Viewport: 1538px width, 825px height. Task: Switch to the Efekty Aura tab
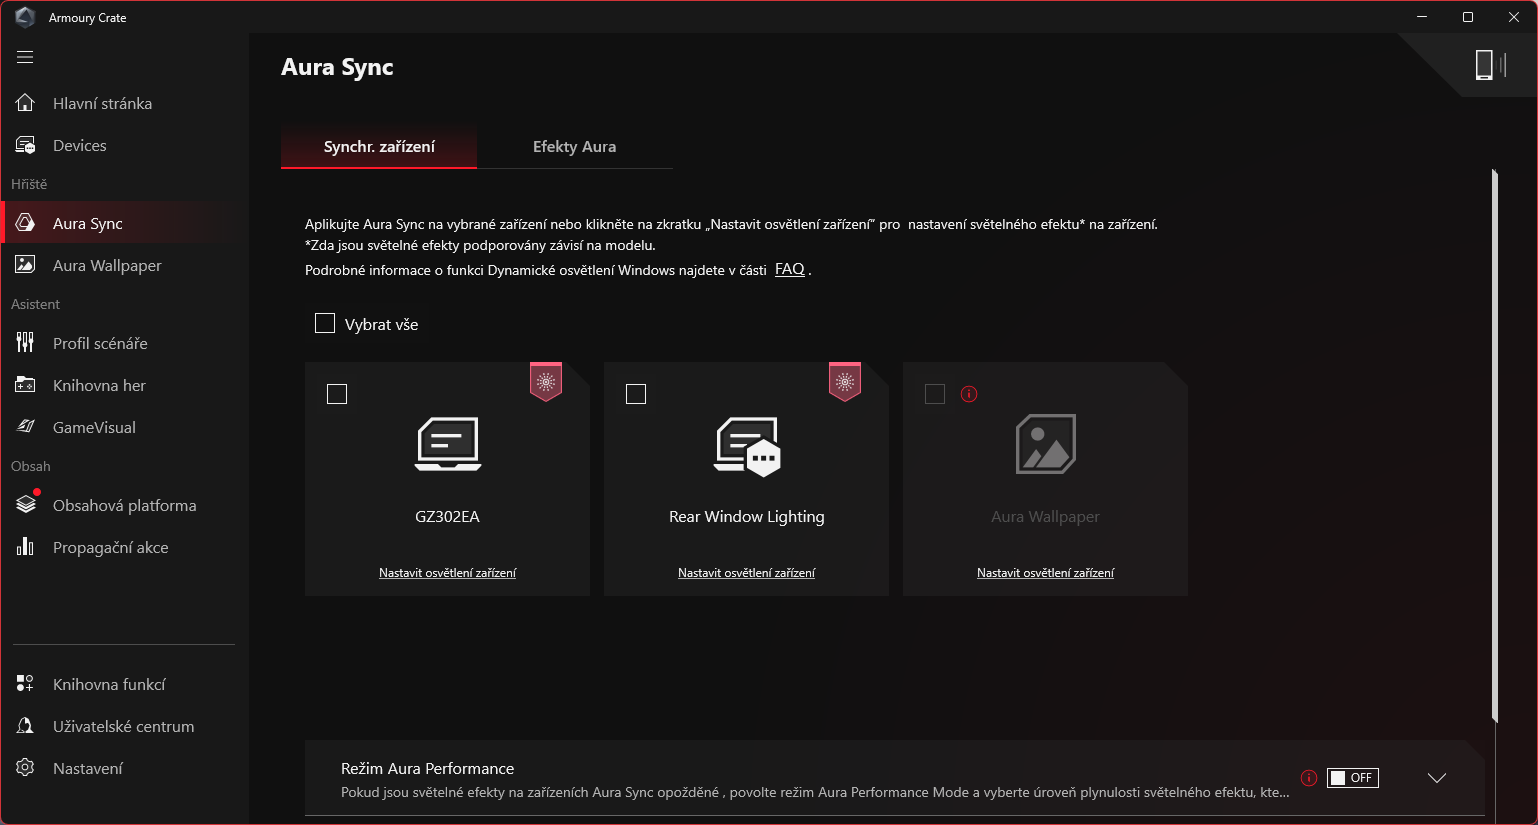[574, 147]
